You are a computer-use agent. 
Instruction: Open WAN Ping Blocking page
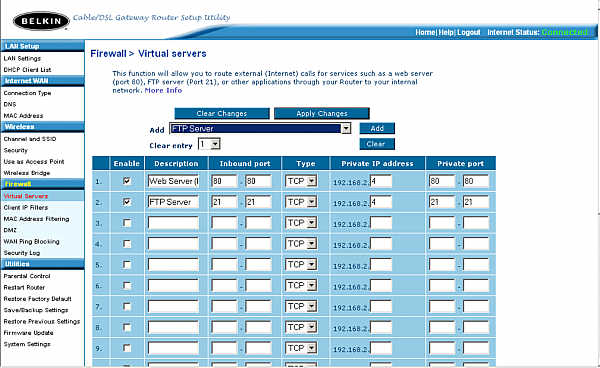coord(31,241)
